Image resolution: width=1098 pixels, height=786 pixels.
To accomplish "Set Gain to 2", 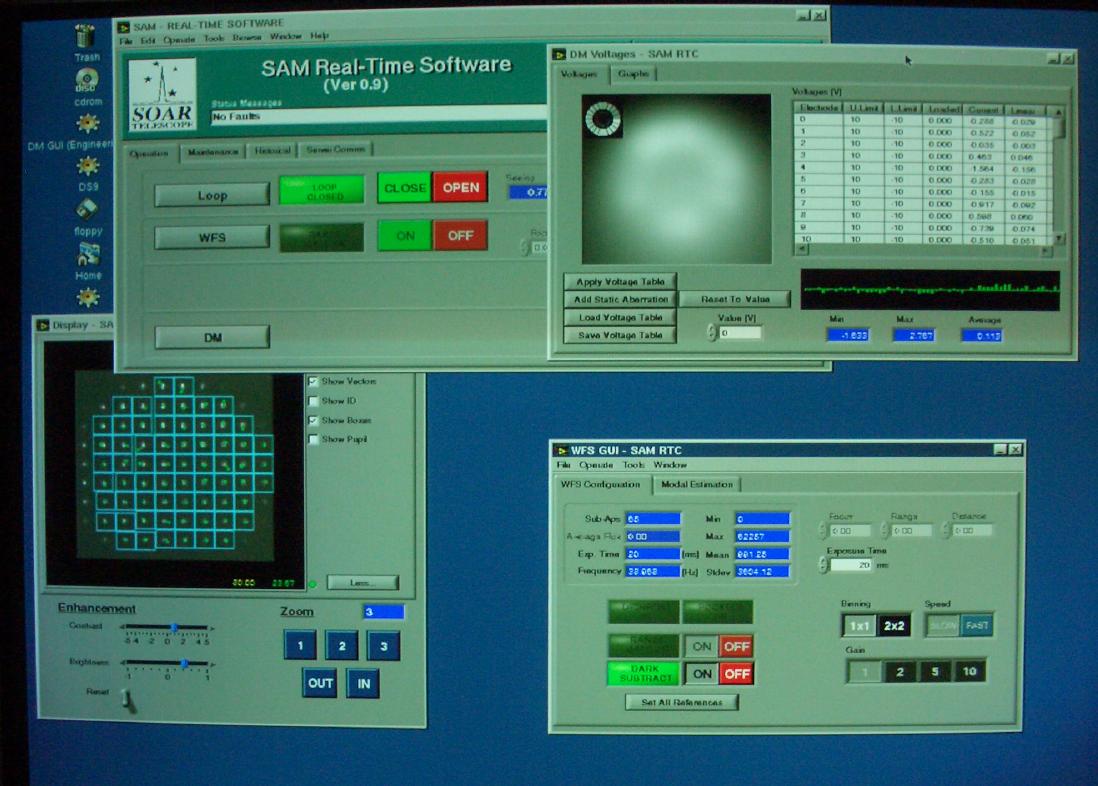I will (x=900, y=672).
